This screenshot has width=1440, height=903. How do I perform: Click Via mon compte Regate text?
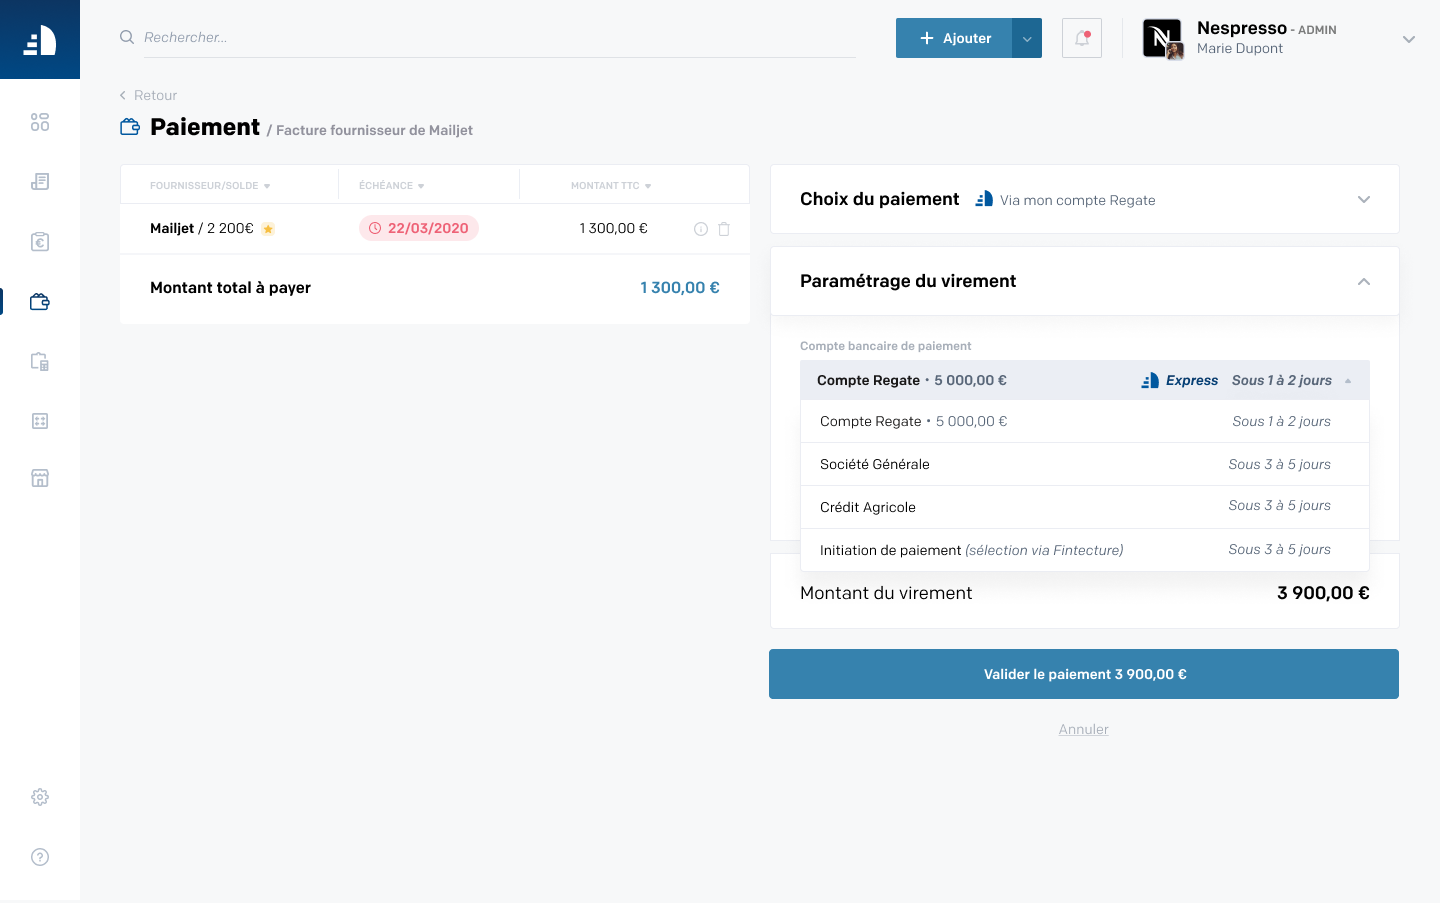(x=1077, y=200)
